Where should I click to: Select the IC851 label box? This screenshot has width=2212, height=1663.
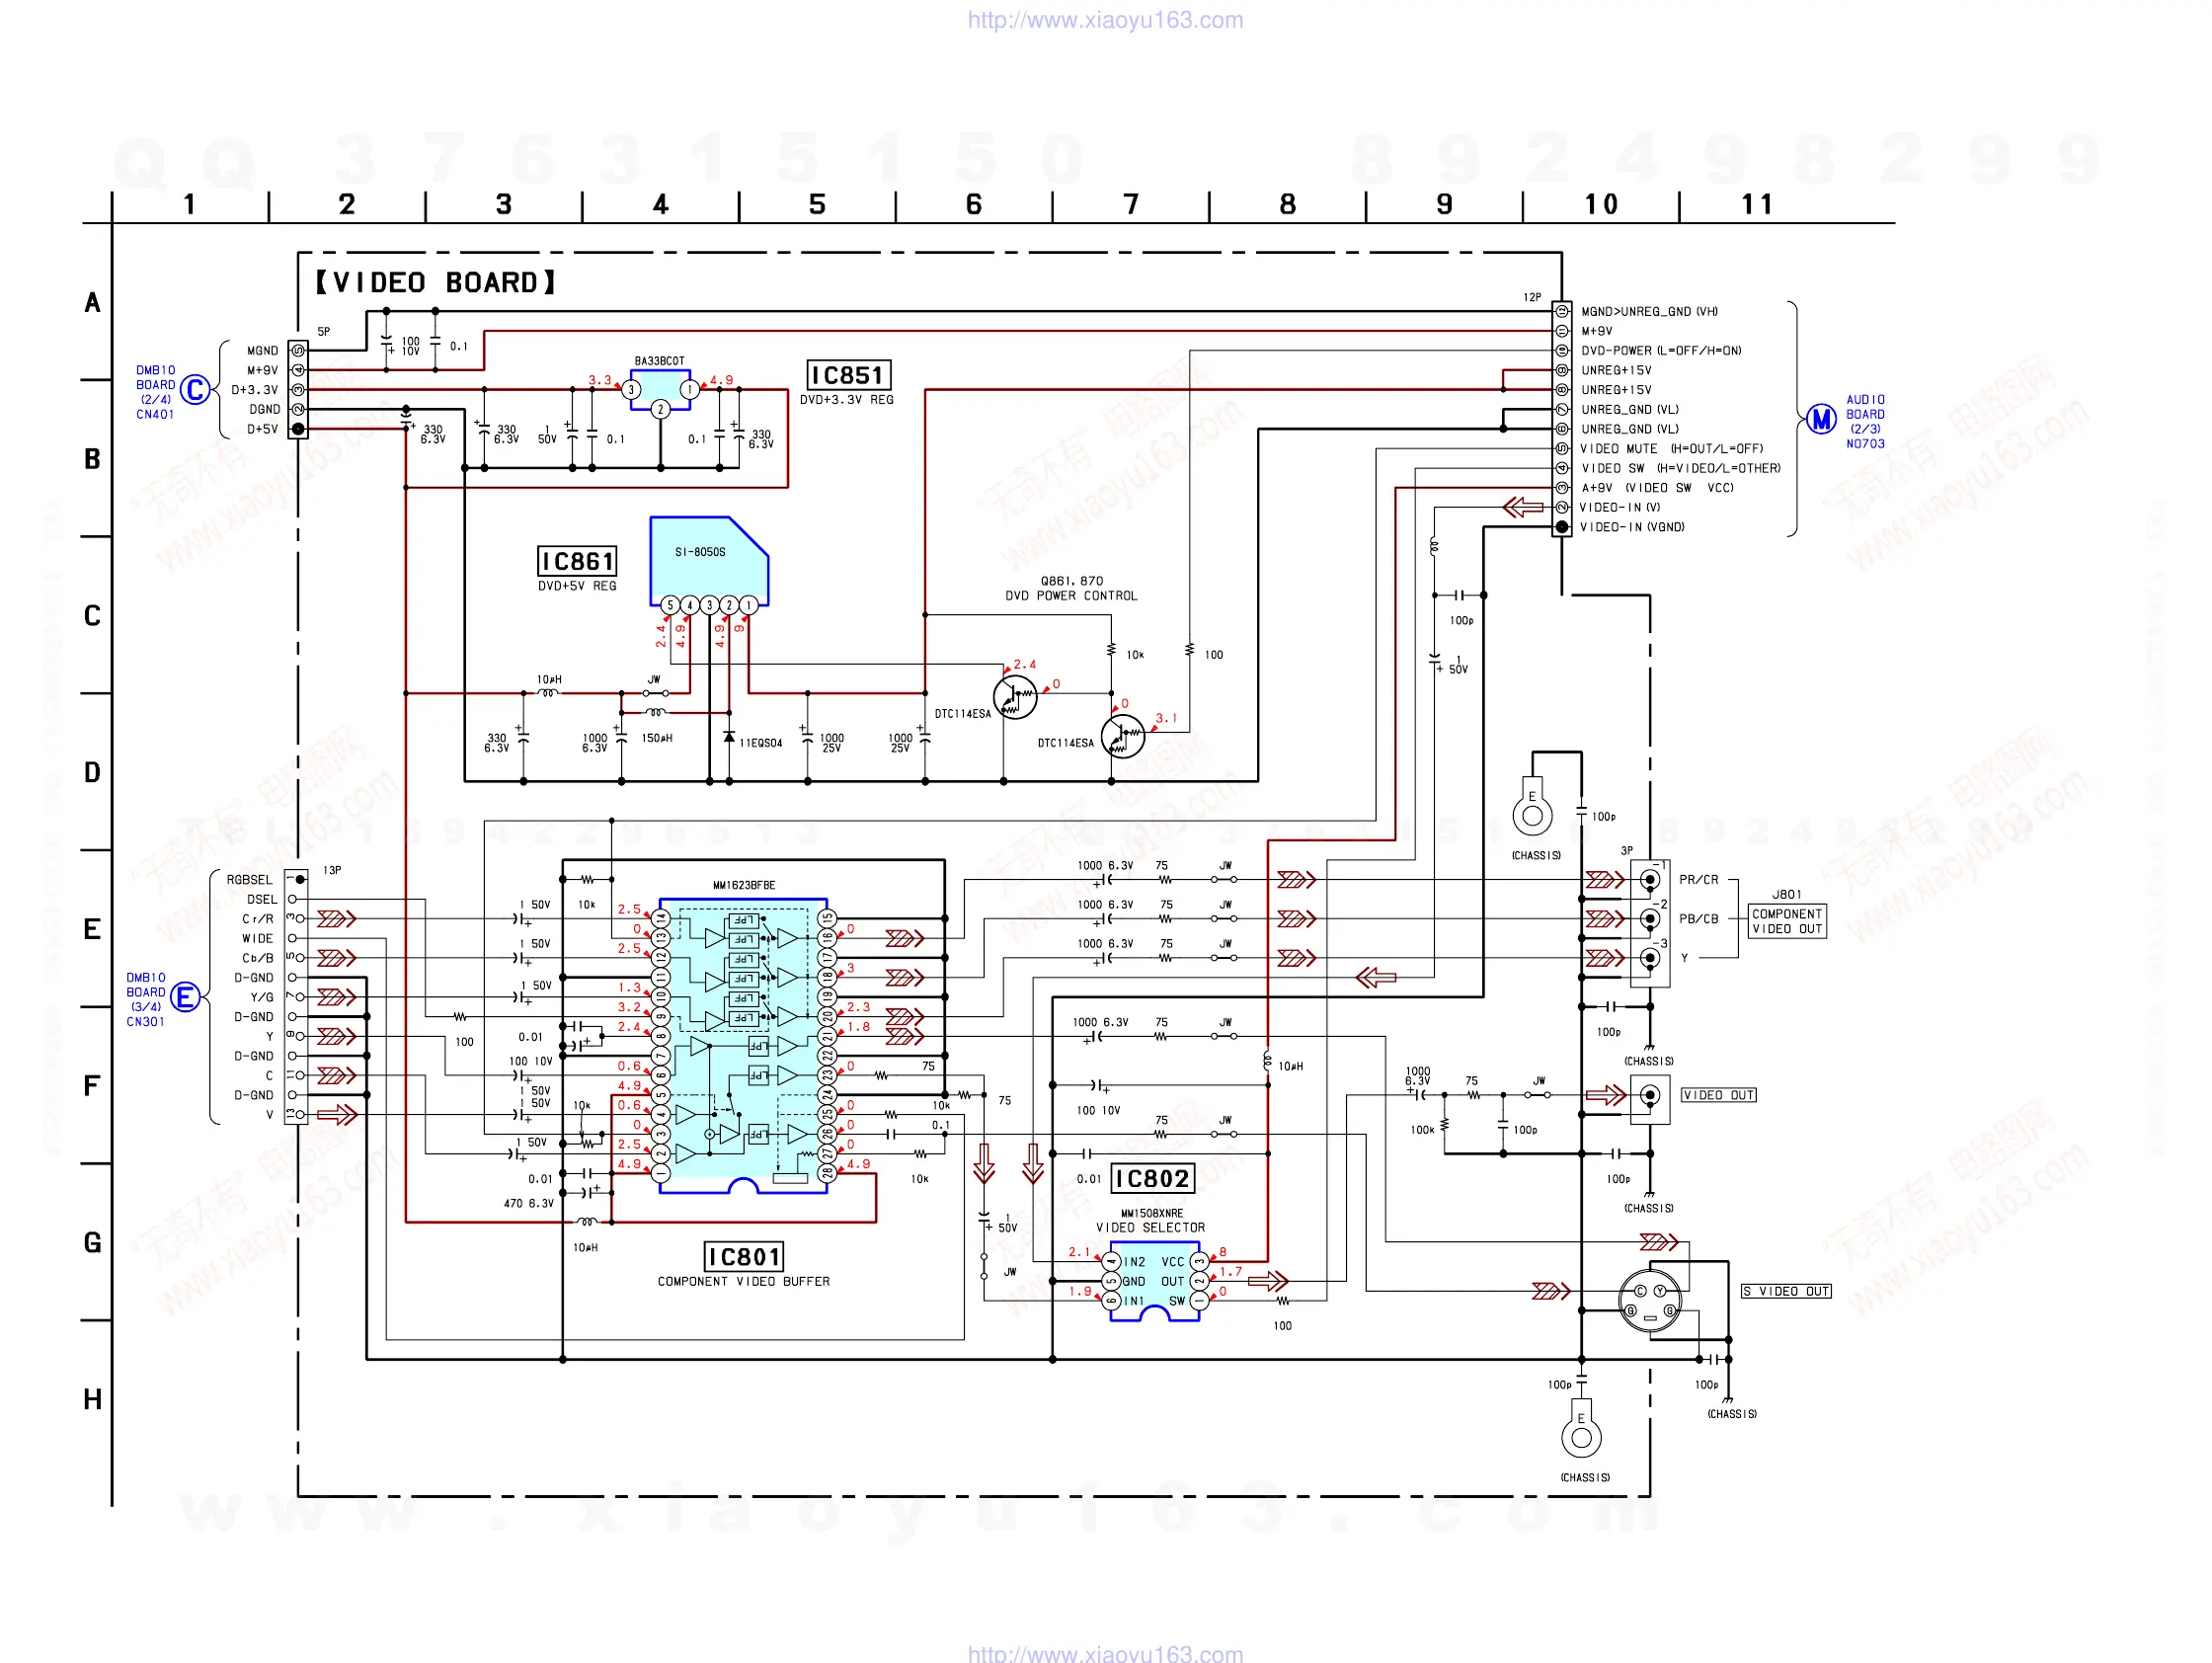click(848, 375)
